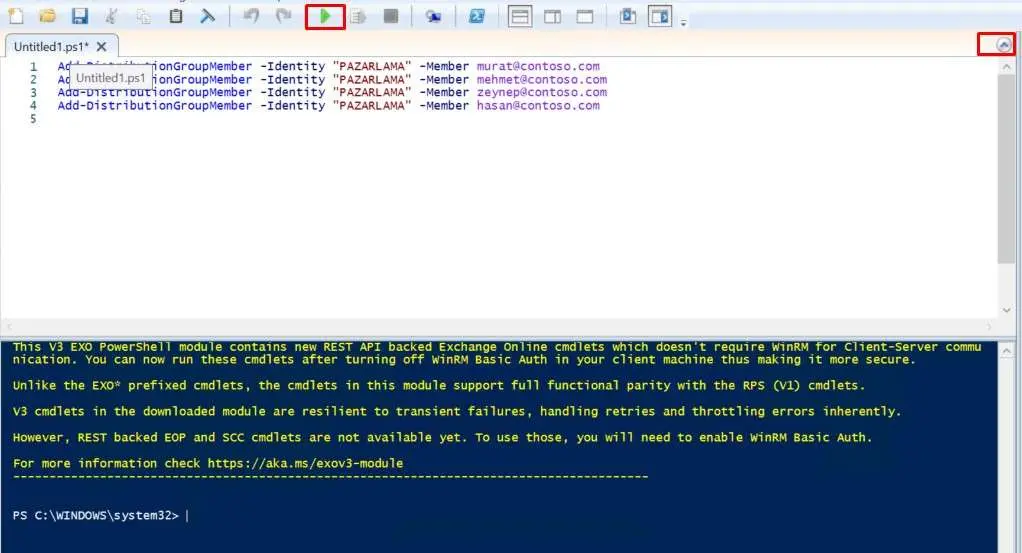Clear the console pane
Image resolution: width=1022 pixels, height=553 pixels.
coord(207,16)
